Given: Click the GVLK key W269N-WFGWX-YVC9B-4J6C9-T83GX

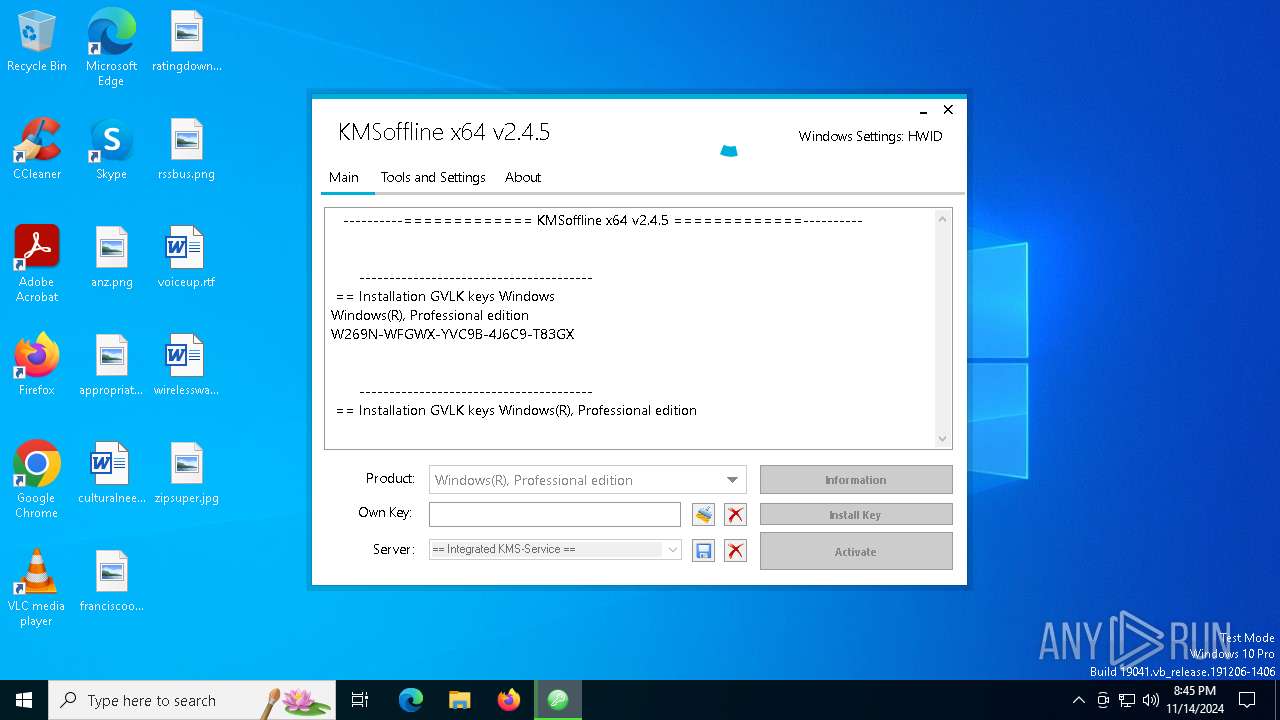Looking at the screenshot, I should coord(453,334).
